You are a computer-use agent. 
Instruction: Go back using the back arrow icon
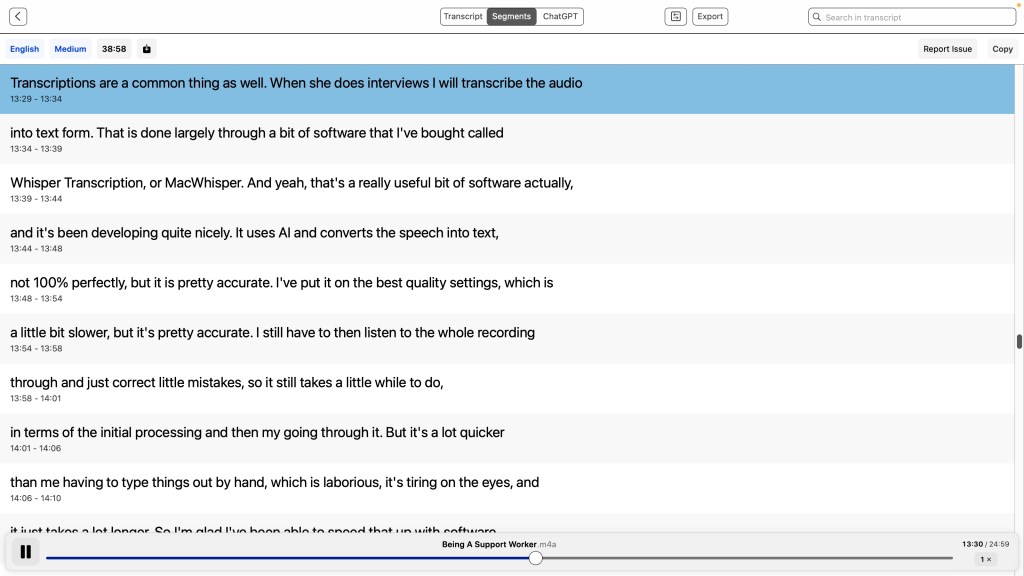pyautogui.click(x=15, y=16)
